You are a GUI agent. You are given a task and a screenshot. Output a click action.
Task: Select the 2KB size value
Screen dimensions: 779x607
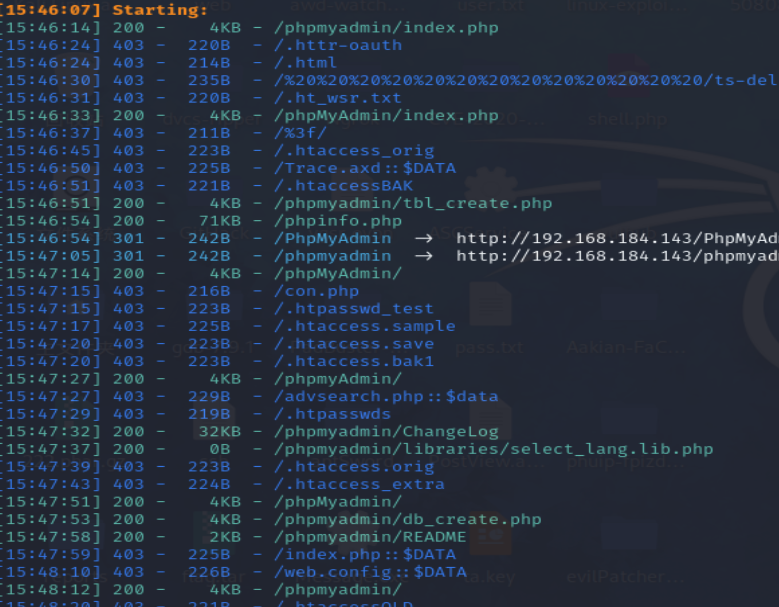[x=225, y=537]
